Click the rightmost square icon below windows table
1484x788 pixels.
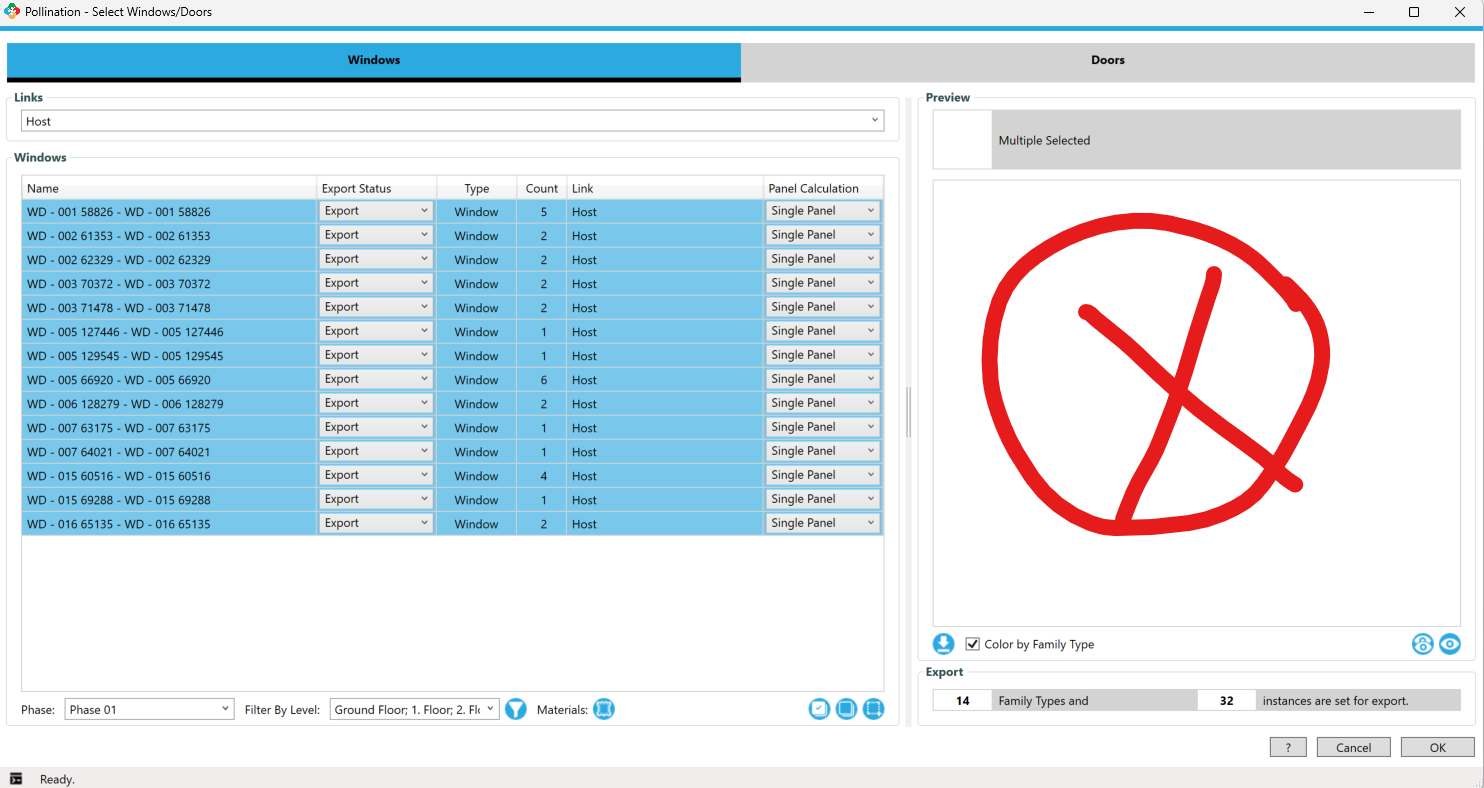(873, 709)
